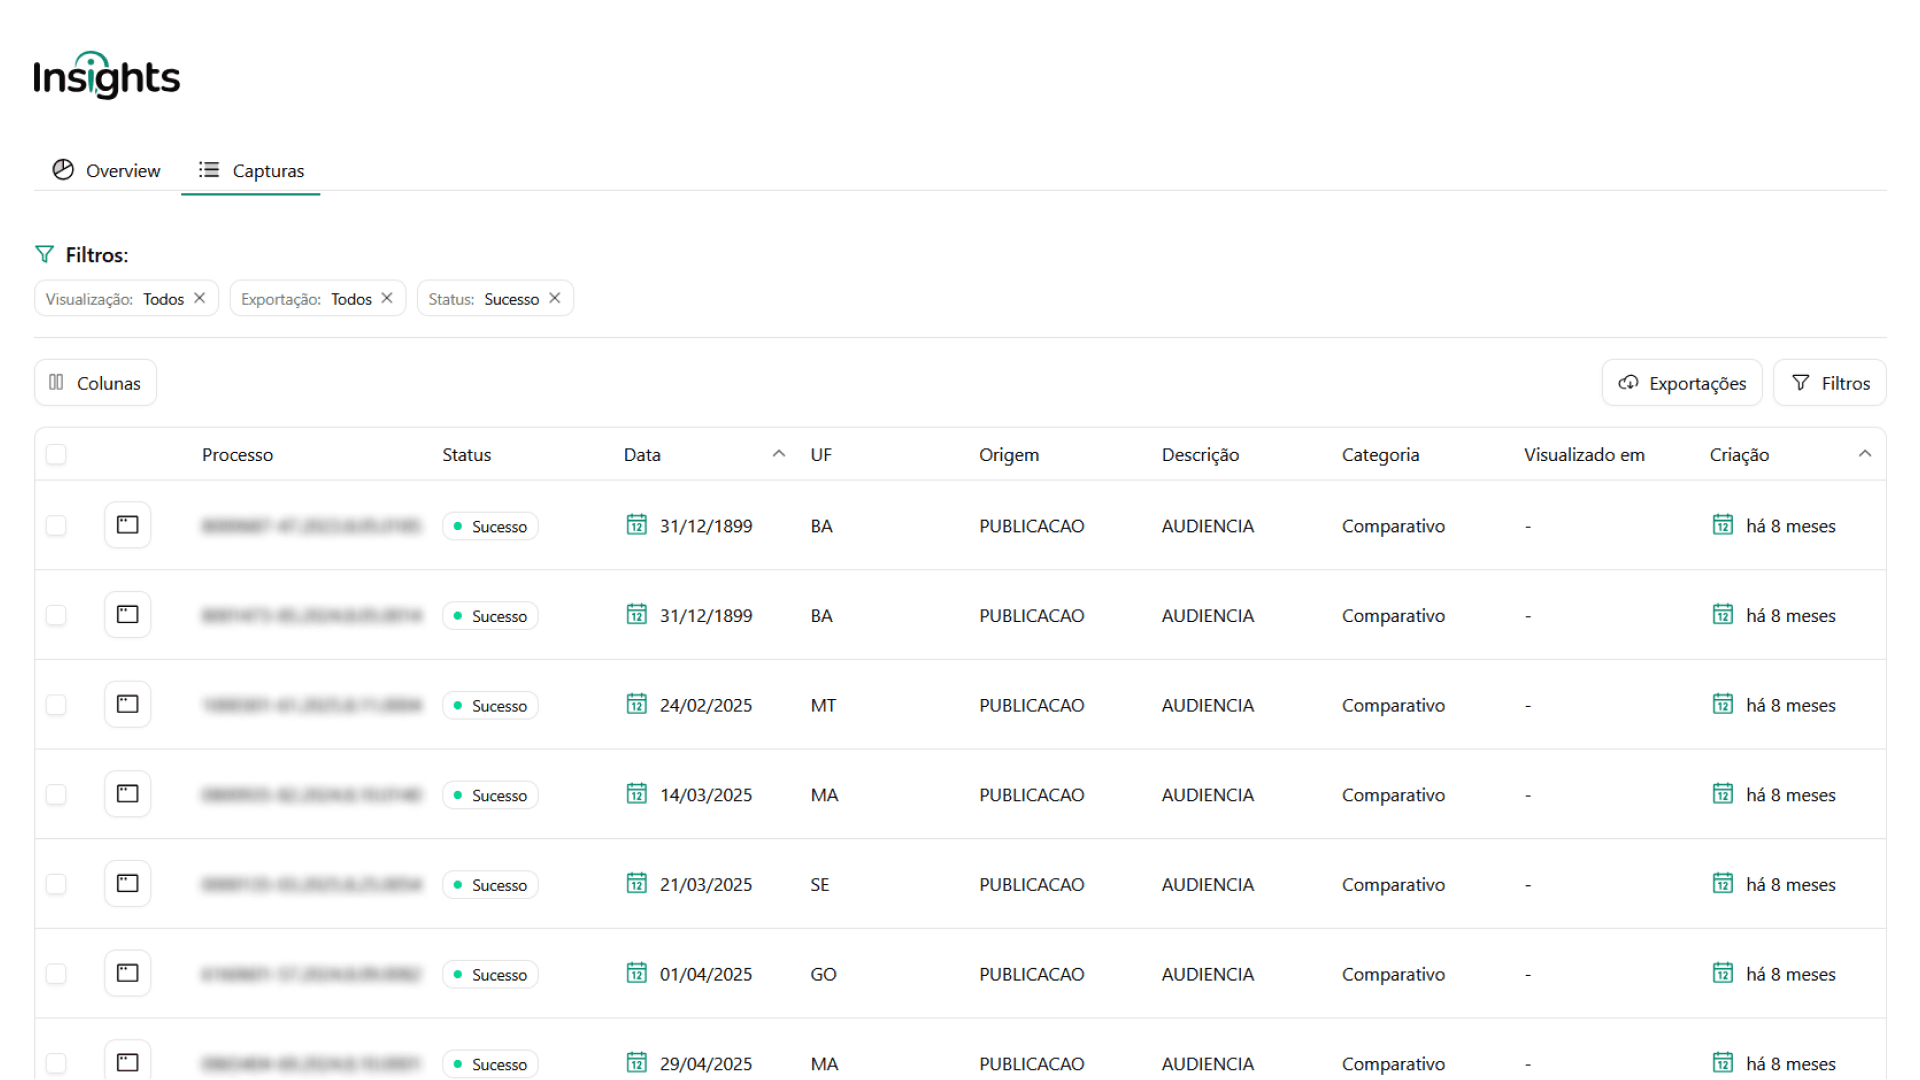The height and width of the screenshot is (1080, 1920).
Task: Check the checkbox for the first BA row
Action: 56,526
